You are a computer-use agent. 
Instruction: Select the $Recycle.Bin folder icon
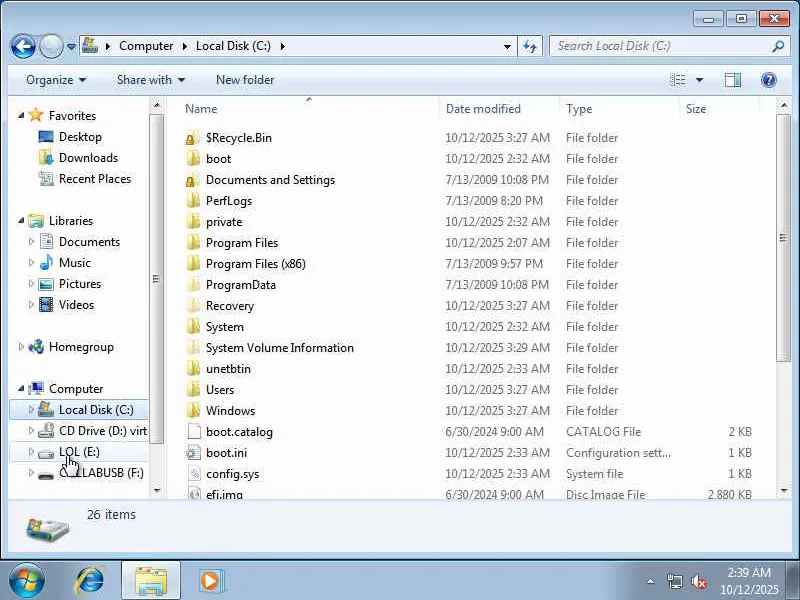pos(192,138)
